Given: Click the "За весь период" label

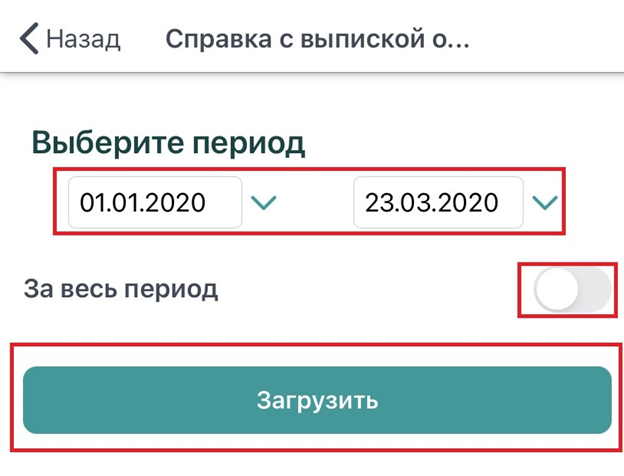Looking at the screenshot, I should coord(120,290).
